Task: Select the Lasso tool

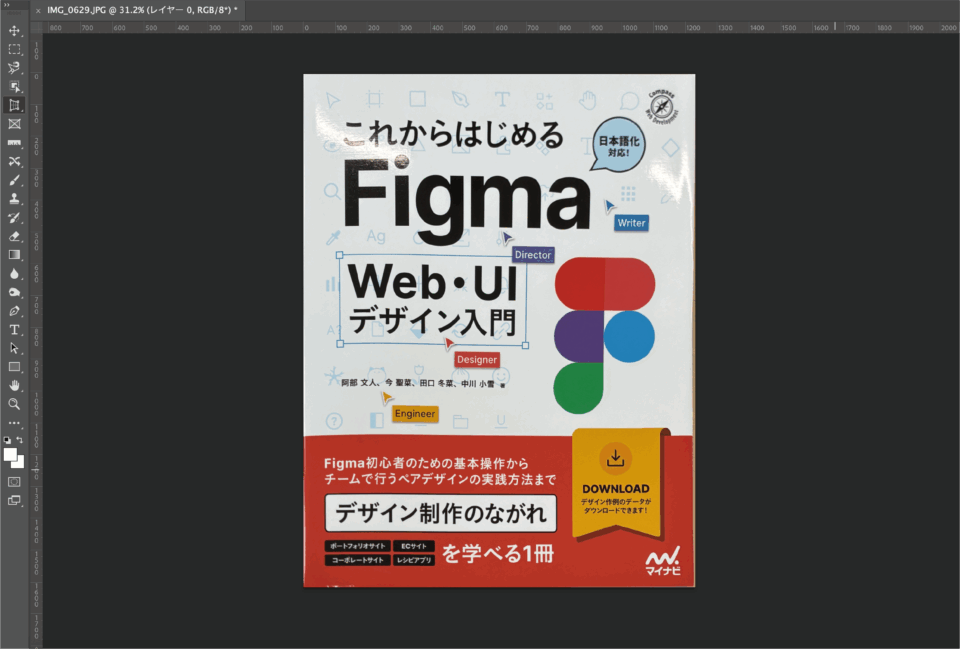Action: point(14,68)
